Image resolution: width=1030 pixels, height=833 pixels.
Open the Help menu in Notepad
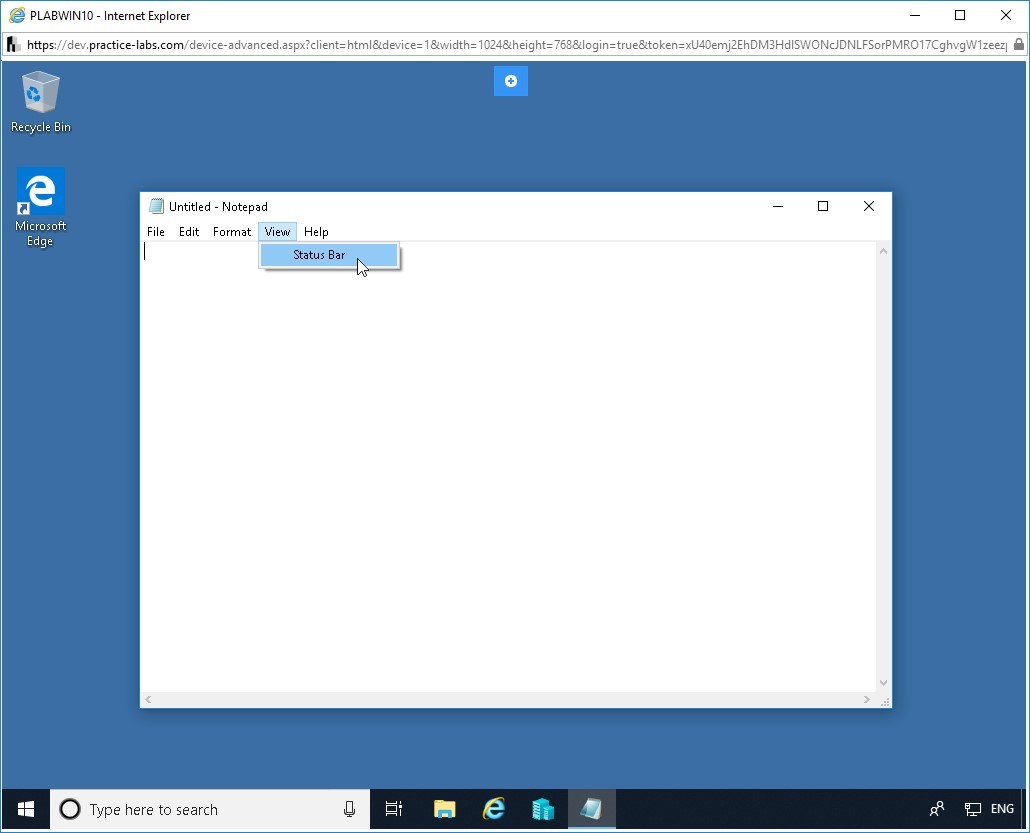click(x=316, y=232)
